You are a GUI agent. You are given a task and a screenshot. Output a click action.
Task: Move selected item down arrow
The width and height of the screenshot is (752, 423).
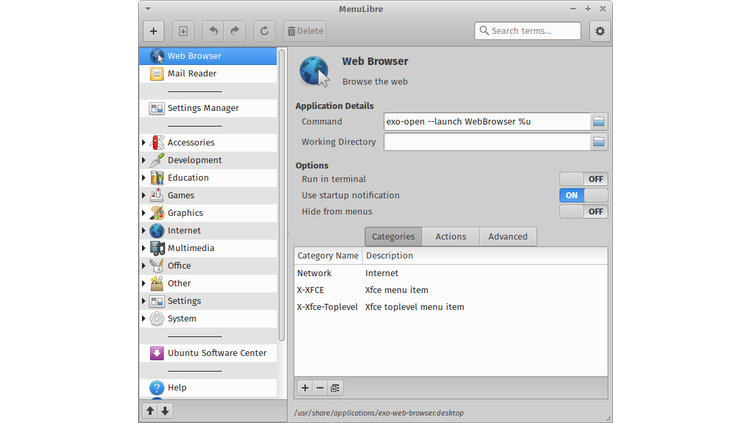tap(165, 410)
